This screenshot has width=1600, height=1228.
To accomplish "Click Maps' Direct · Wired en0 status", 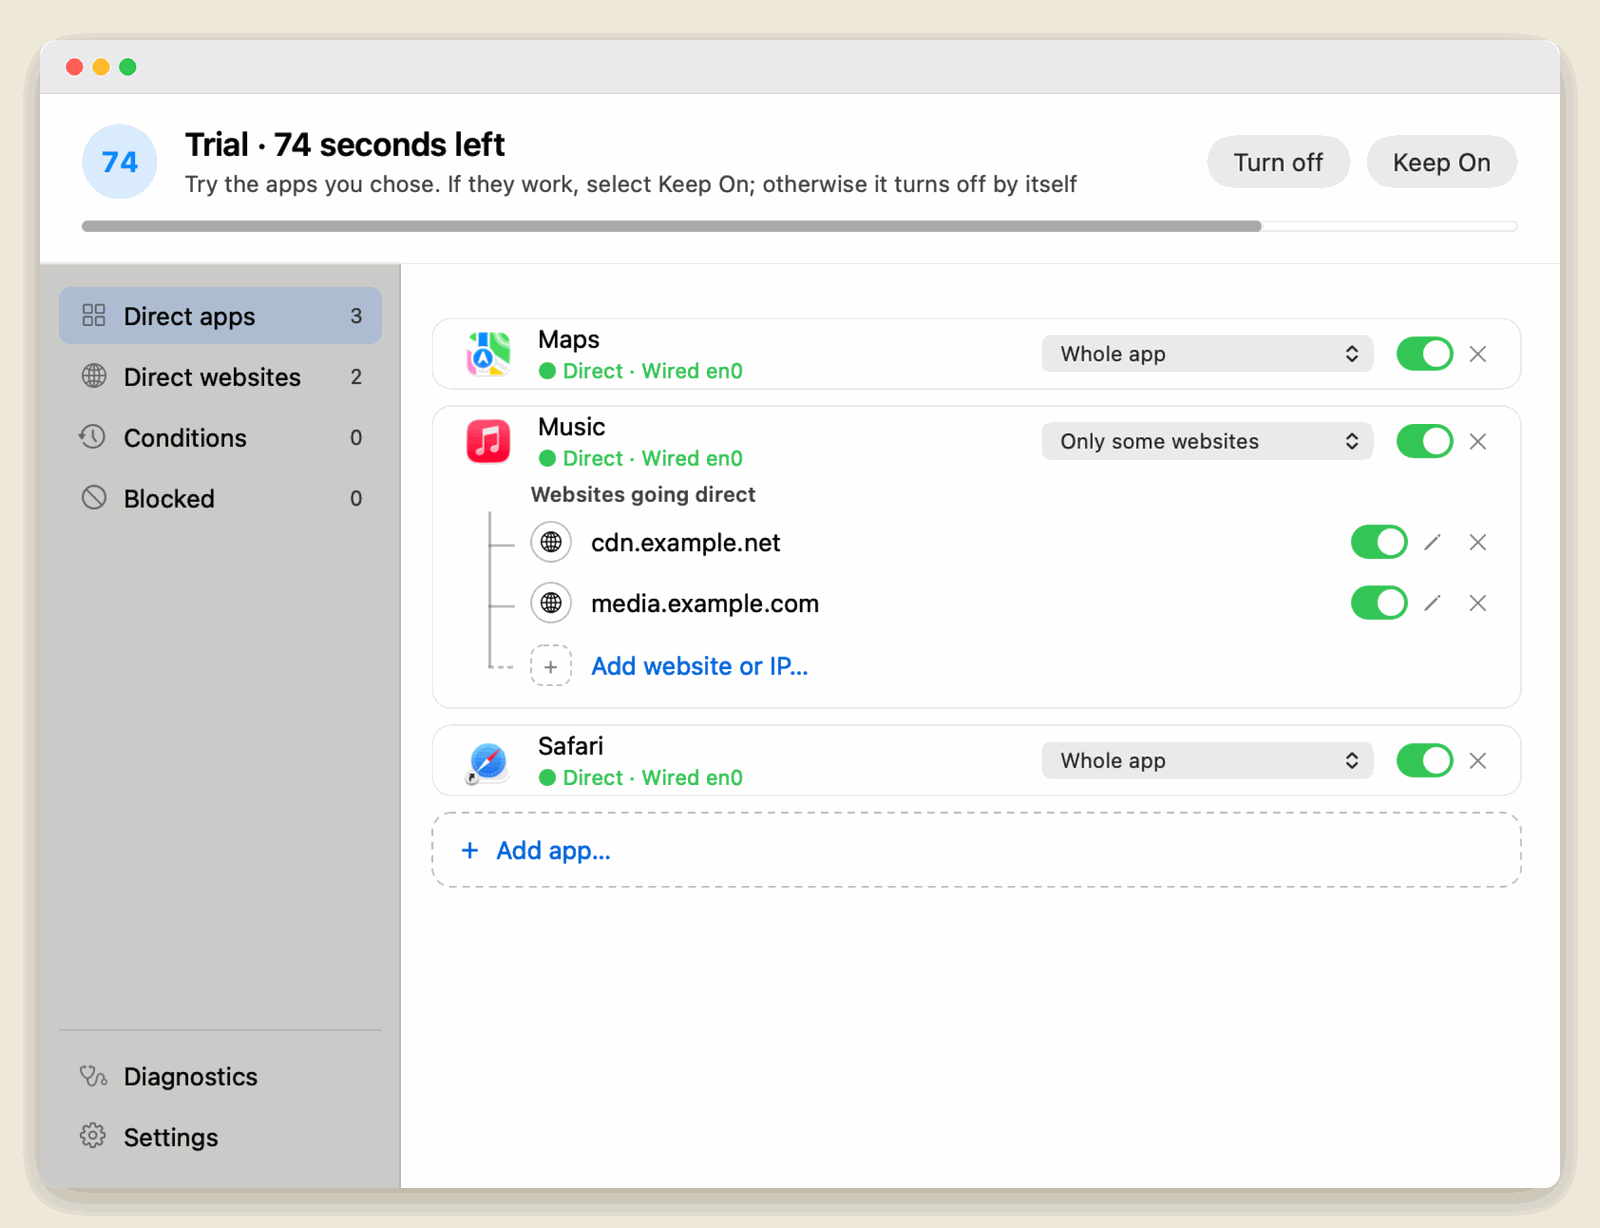I will [x=641, y=371].
